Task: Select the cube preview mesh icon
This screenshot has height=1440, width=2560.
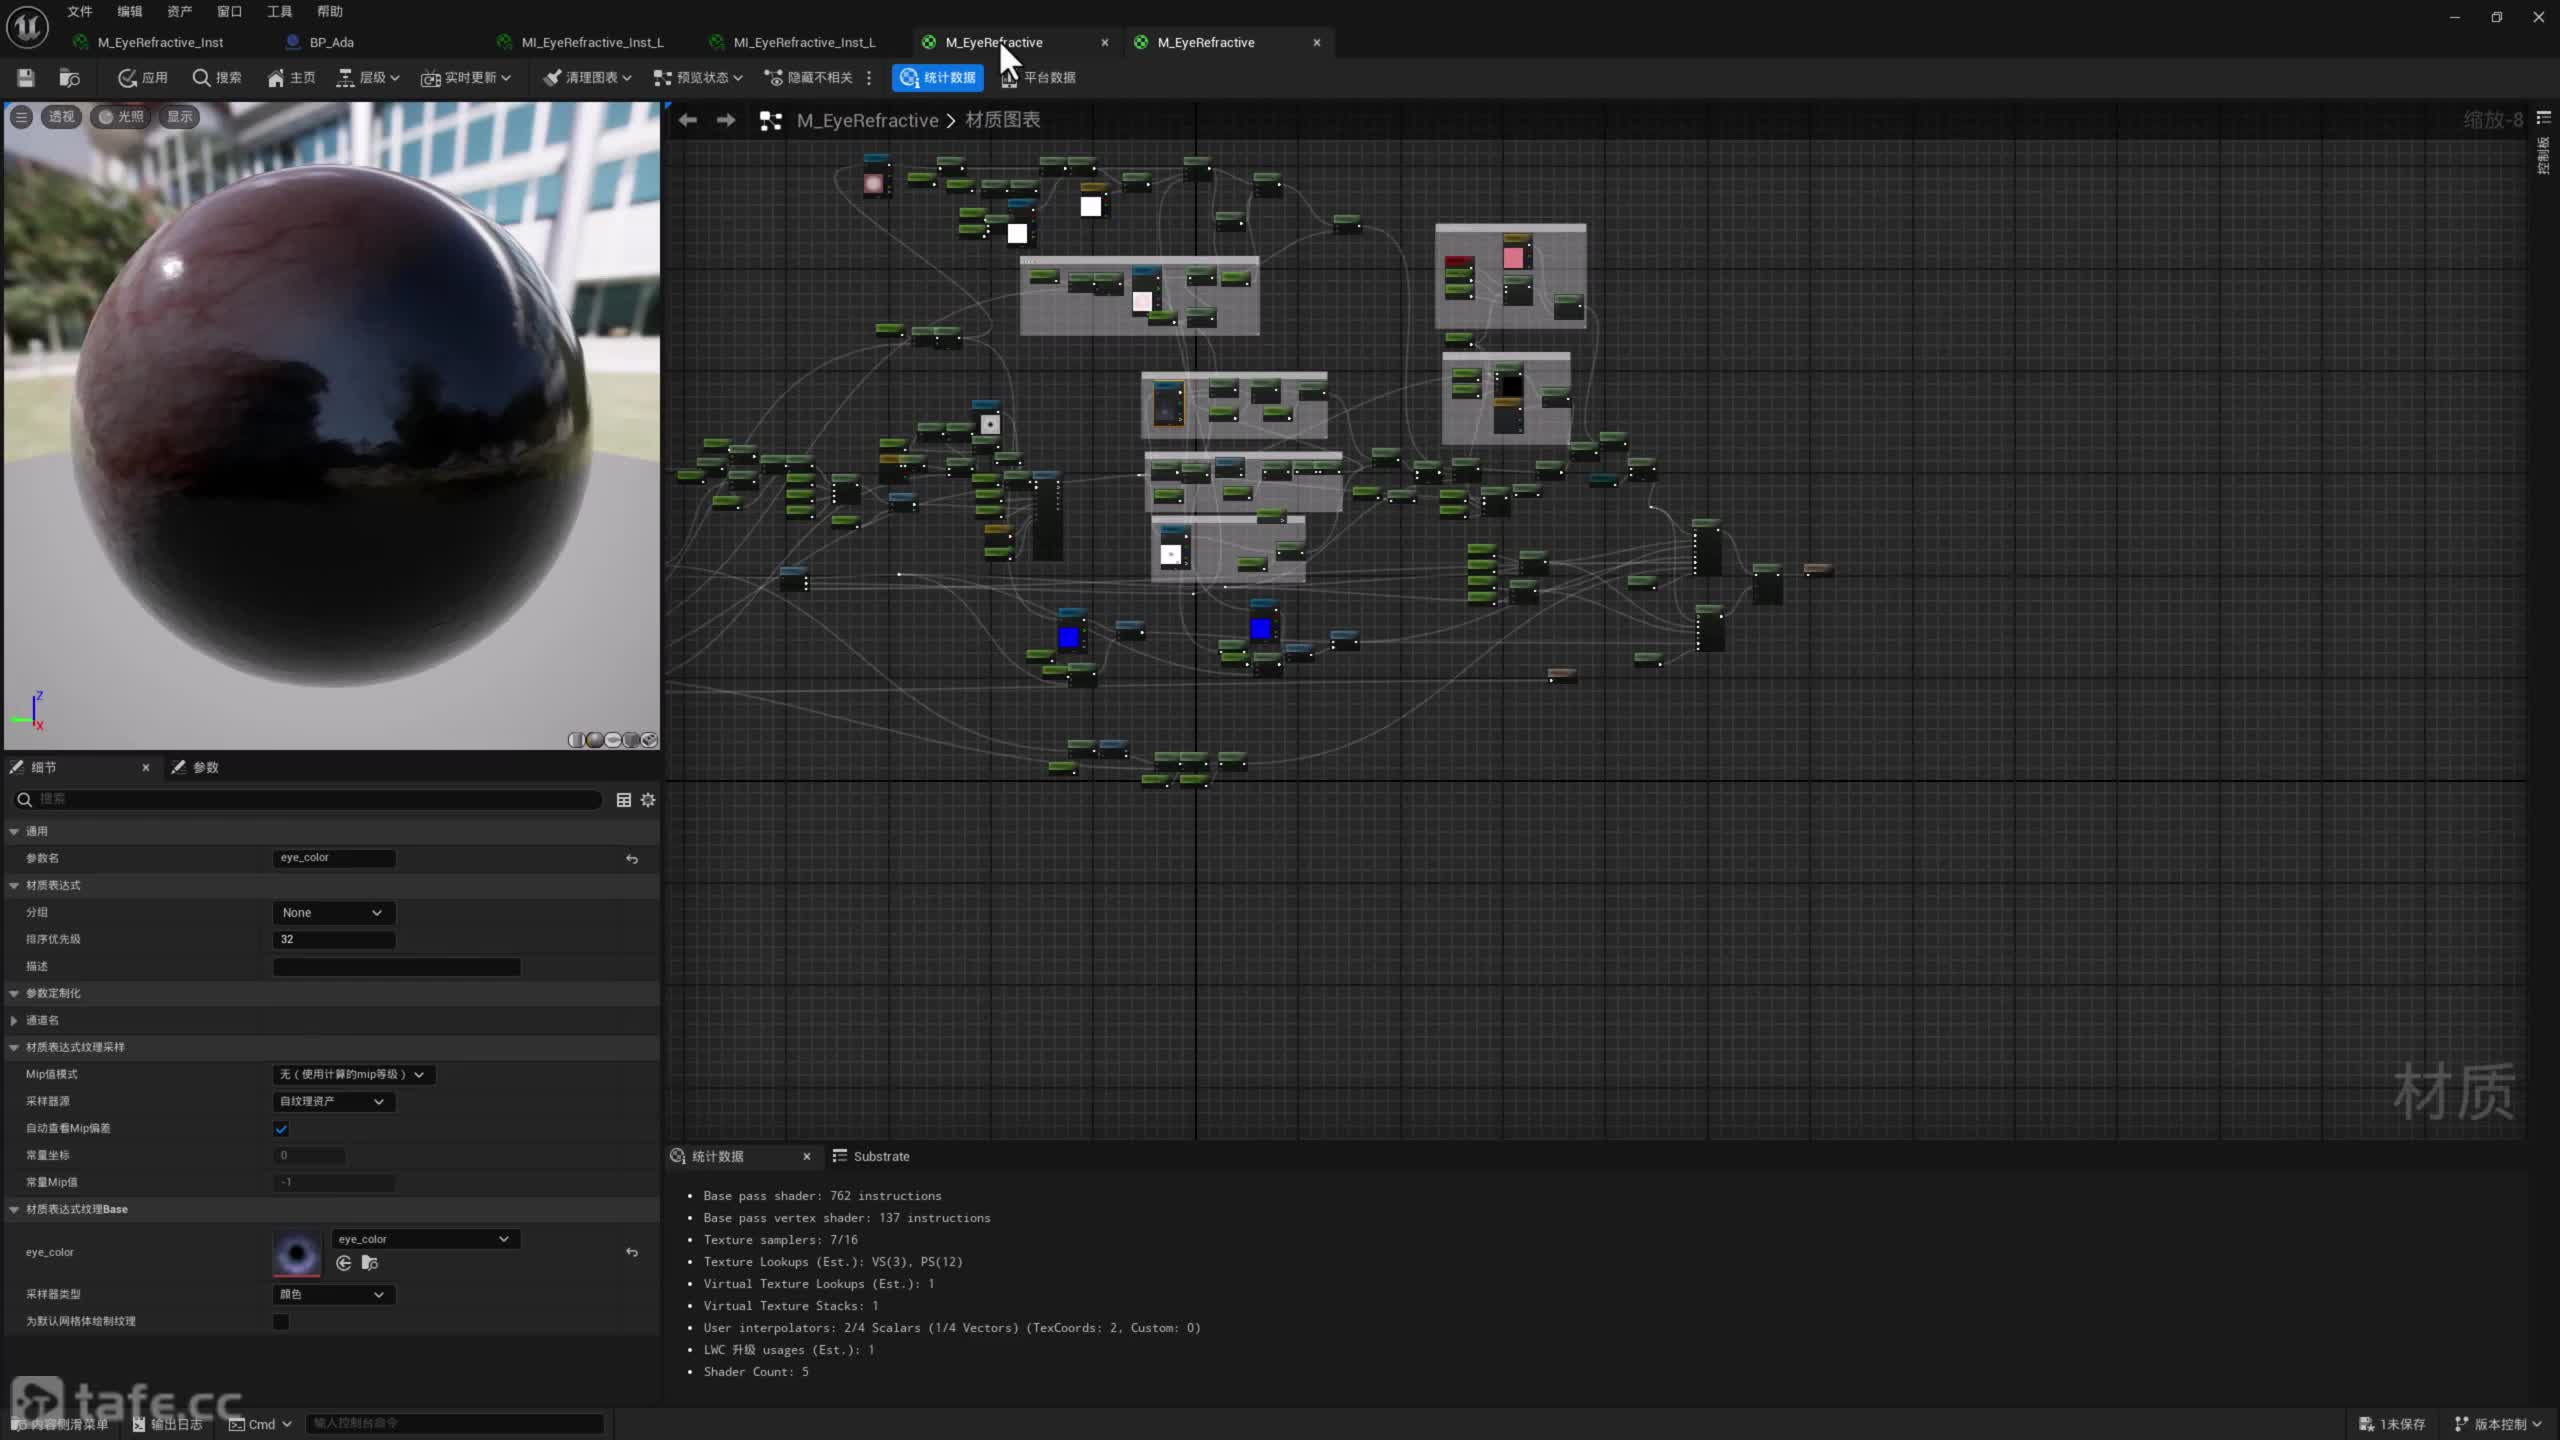Action: (x=631, y=740)
